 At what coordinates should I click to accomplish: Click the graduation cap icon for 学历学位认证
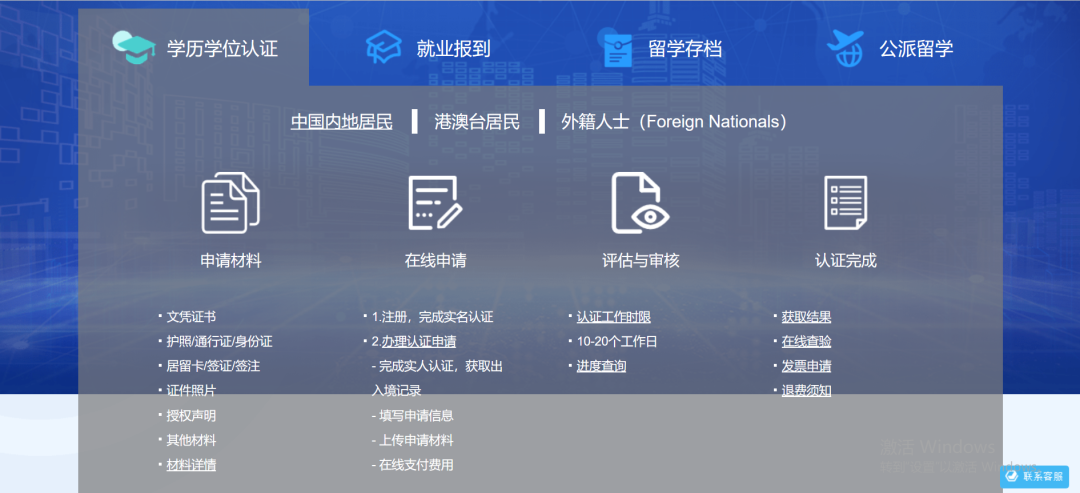coord(134,48)
